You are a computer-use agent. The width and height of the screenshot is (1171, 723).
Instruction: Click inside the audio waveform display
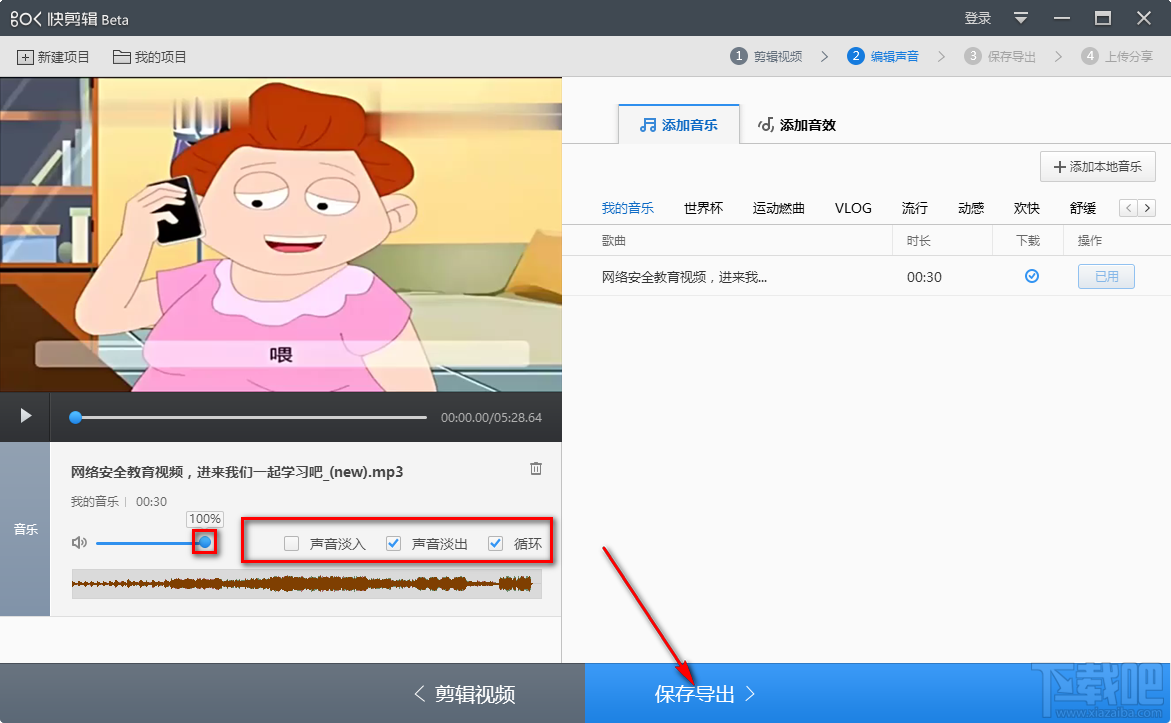[305, 584]
